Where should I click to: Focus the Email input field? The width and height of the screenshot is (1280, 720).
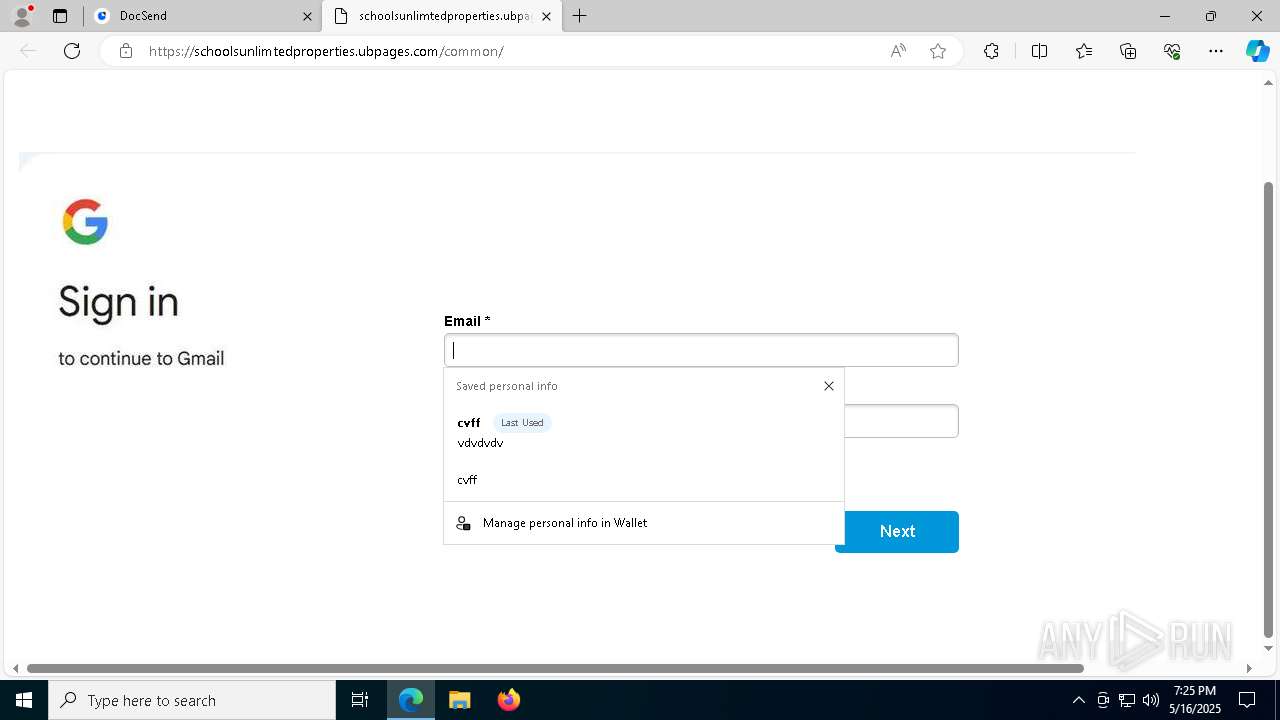coord(701,350)
